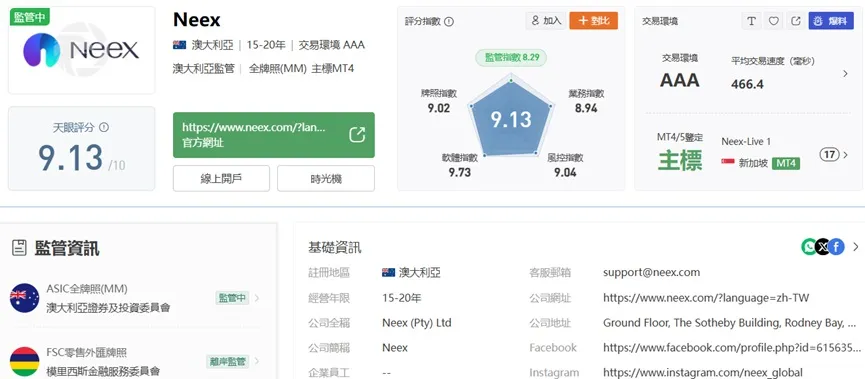Click the 加入 button
The image size is (865, 379).
(546, 20)
